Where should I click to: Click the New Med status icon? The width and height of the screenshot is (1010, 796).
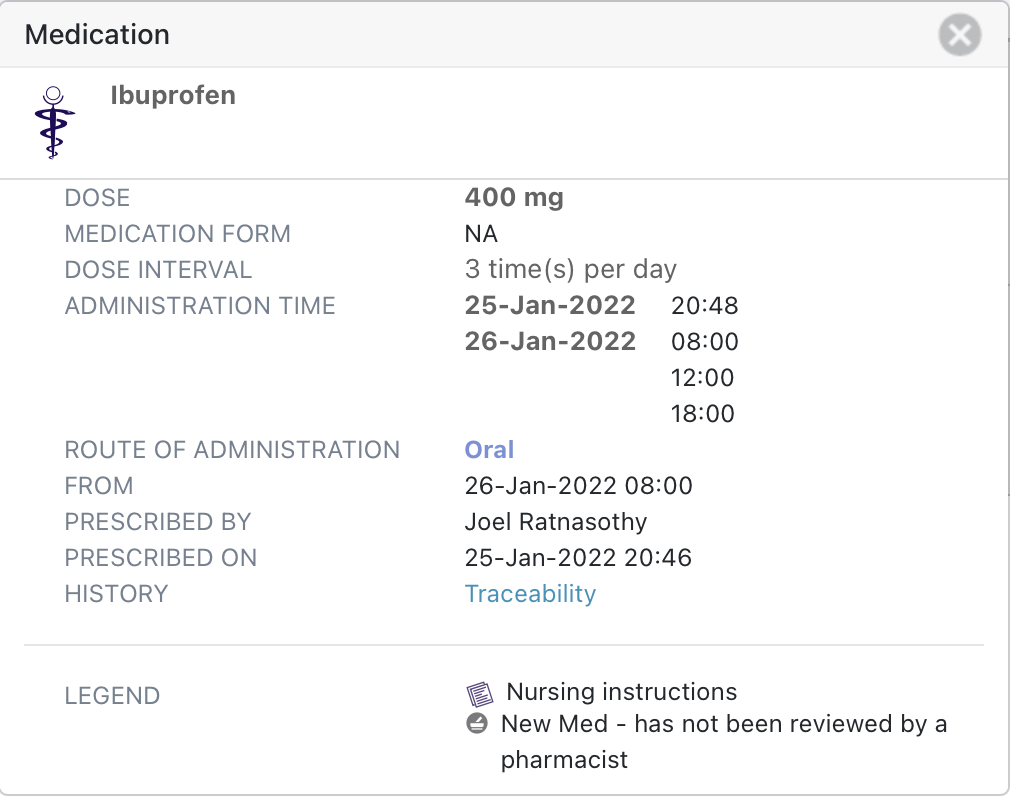(x=477, y=723)
